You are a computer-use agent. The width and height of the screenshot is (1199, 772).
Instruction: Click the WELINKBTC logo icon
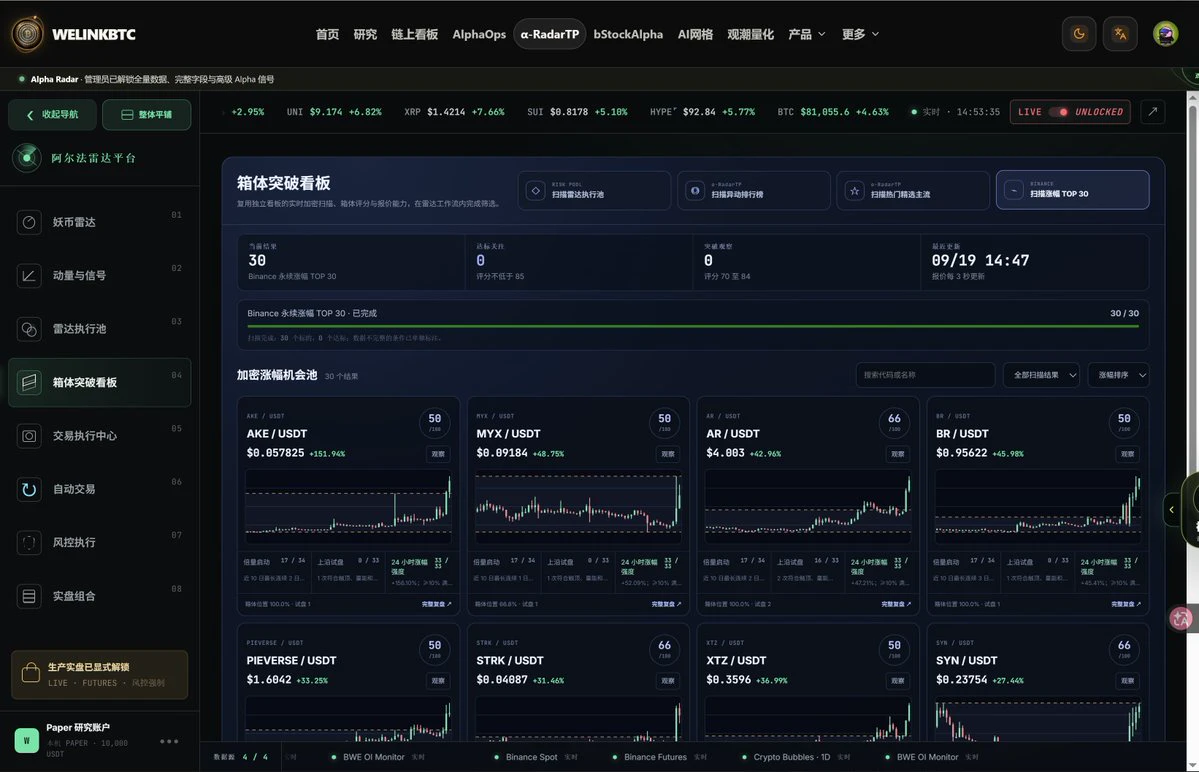[28, 34]
